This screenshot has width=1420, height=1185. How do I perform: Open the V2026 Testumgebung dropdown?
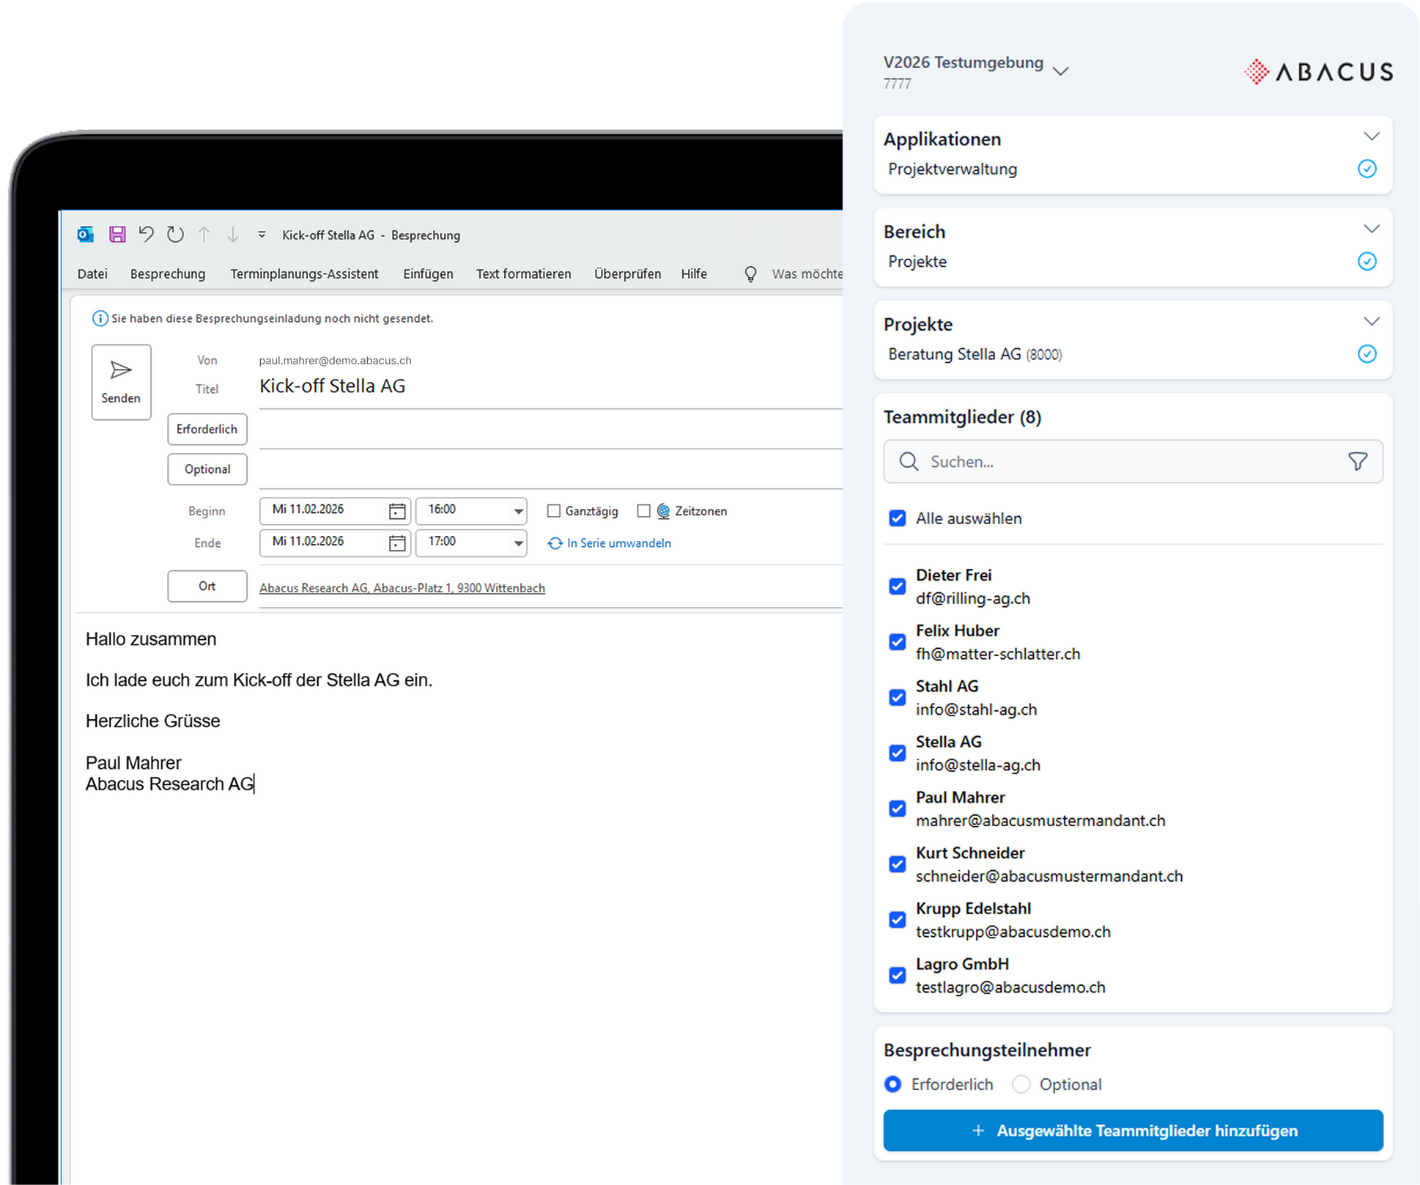[1061, 71]
